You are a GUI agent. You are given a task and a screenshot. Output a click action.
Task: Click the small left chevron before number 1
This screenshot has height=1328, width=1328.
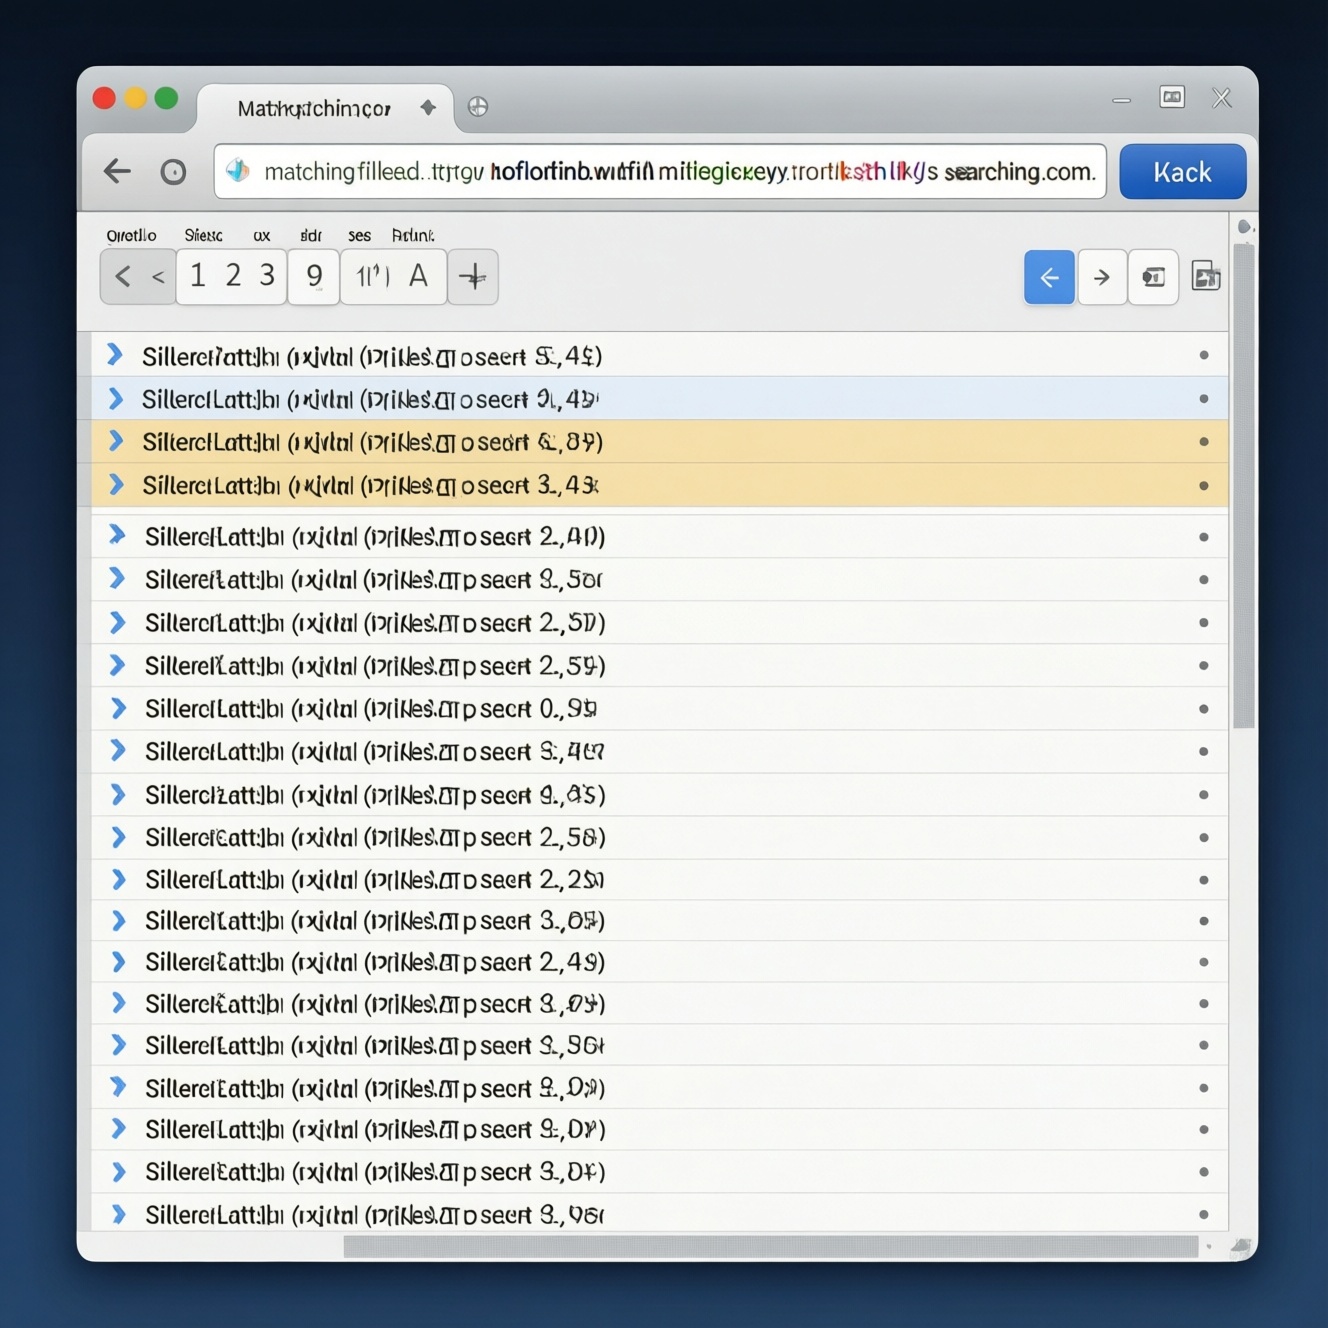pyautogui.click(x=158, y=277)
